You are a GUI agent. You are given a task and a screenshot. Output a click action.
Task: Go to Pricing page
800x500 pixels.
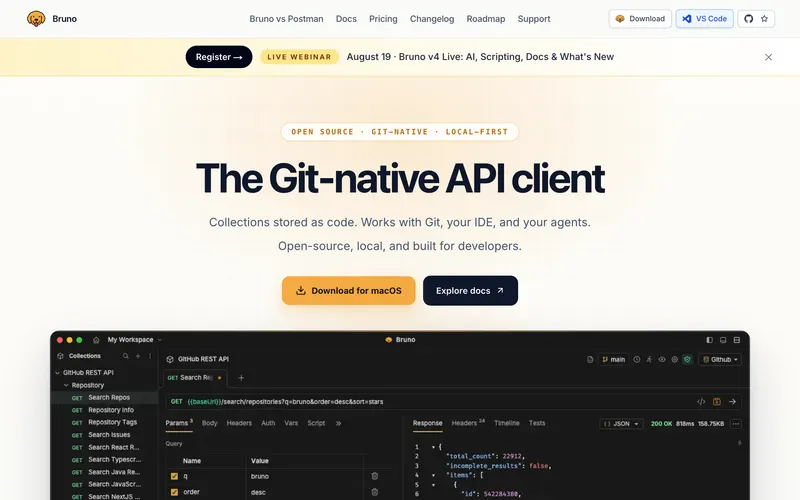[383, 19]
